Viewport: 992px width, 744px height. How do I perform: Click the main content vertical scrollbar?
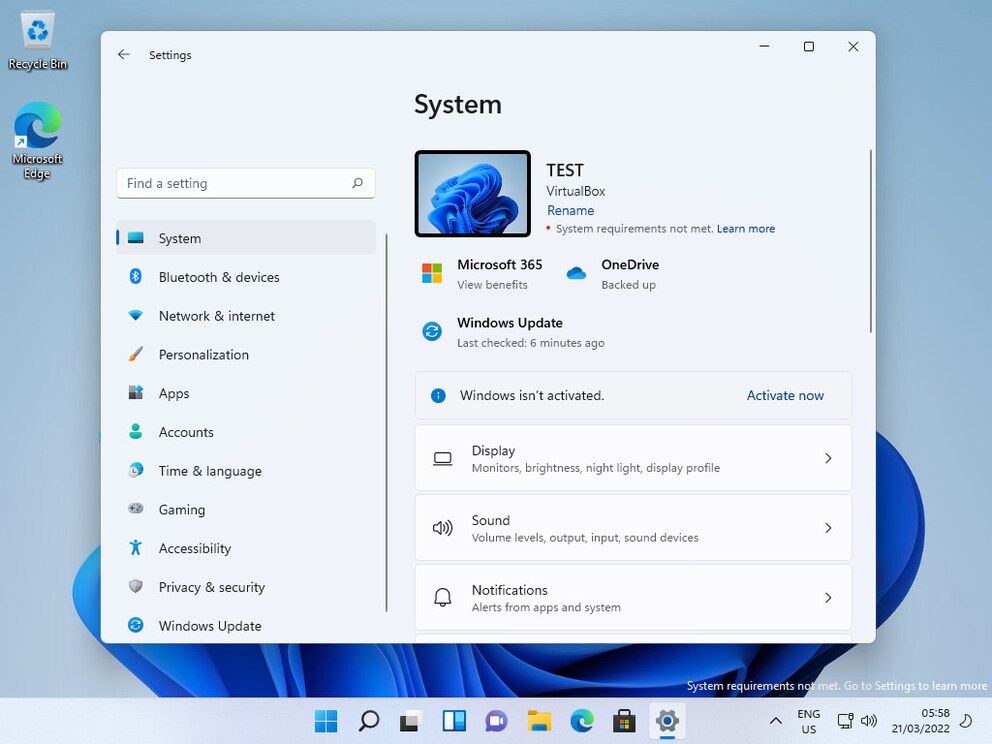tap(871, 241)
